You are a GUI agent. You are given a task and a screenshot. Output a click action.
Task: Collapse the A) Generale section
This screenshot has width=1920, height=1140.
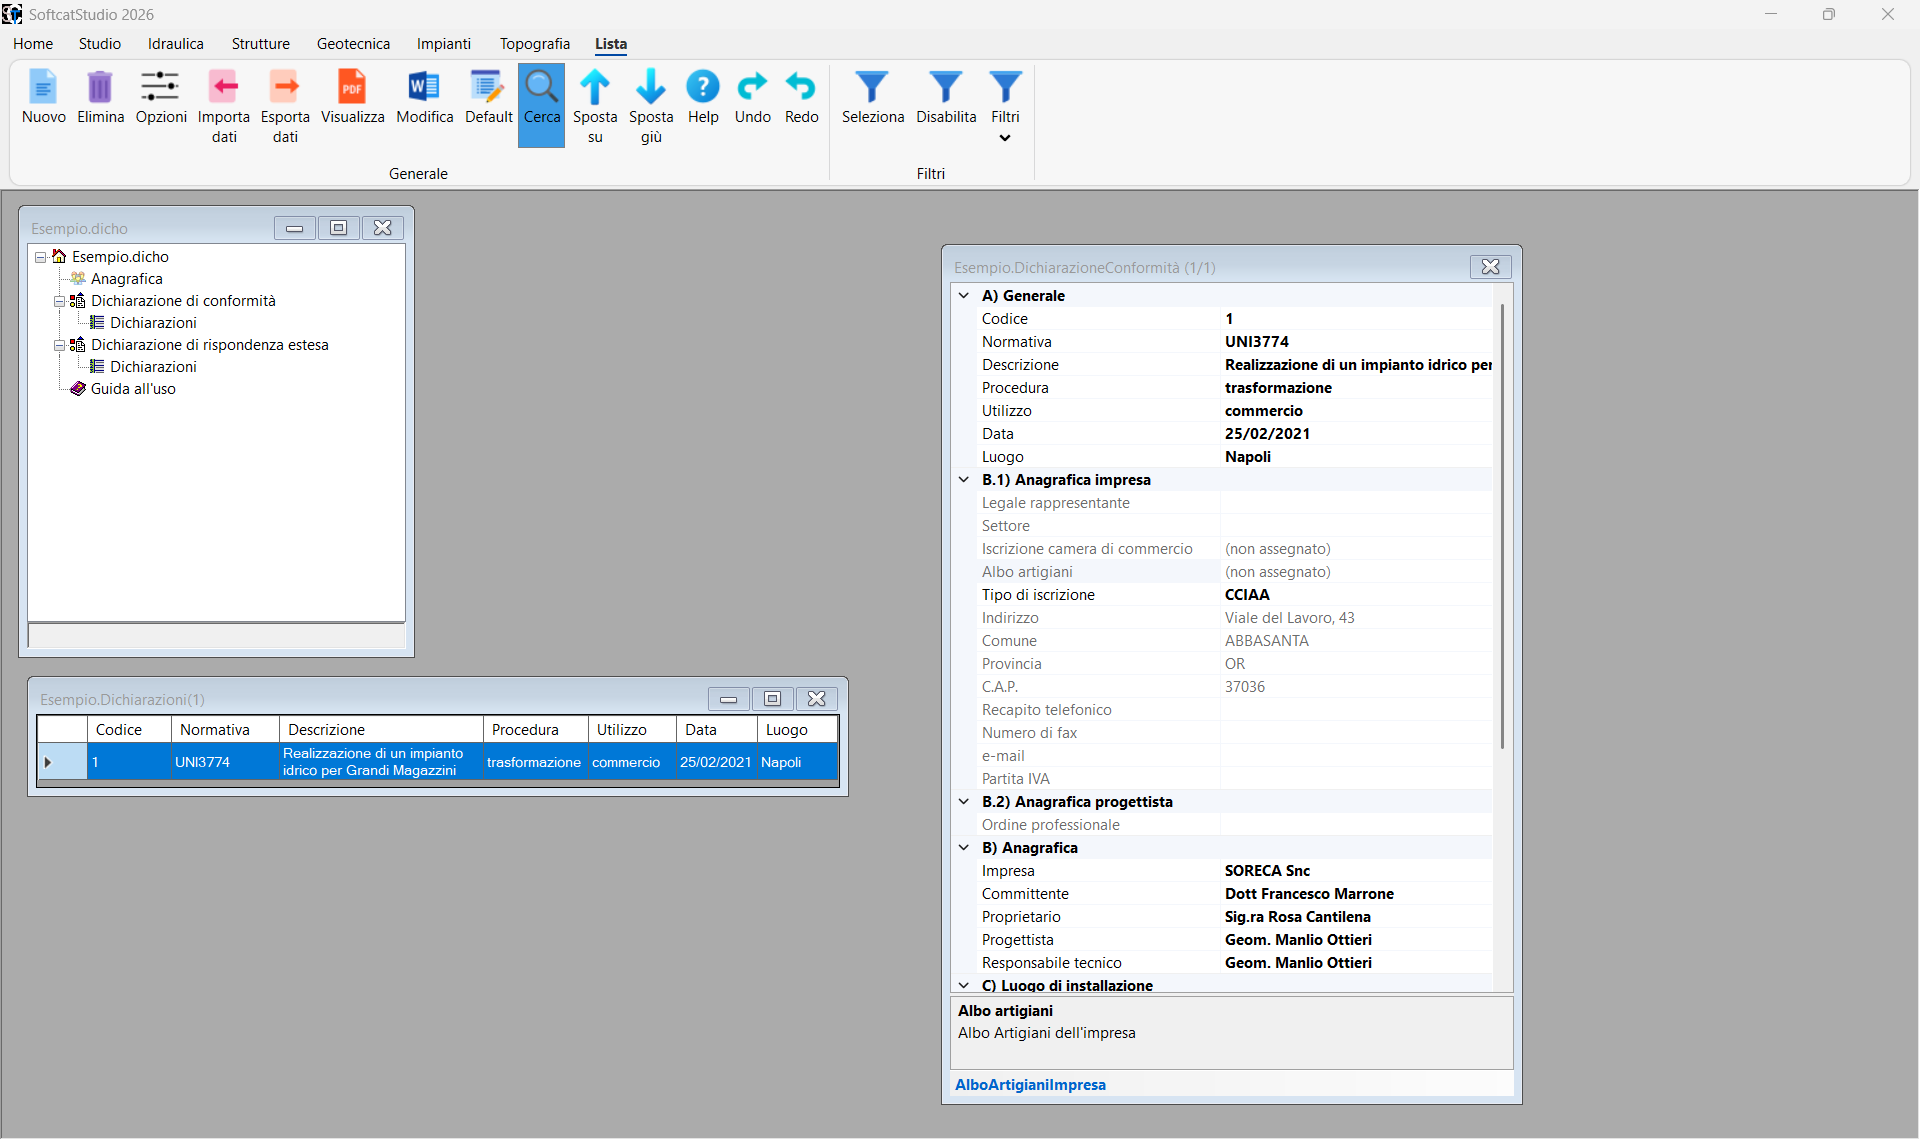964,296
